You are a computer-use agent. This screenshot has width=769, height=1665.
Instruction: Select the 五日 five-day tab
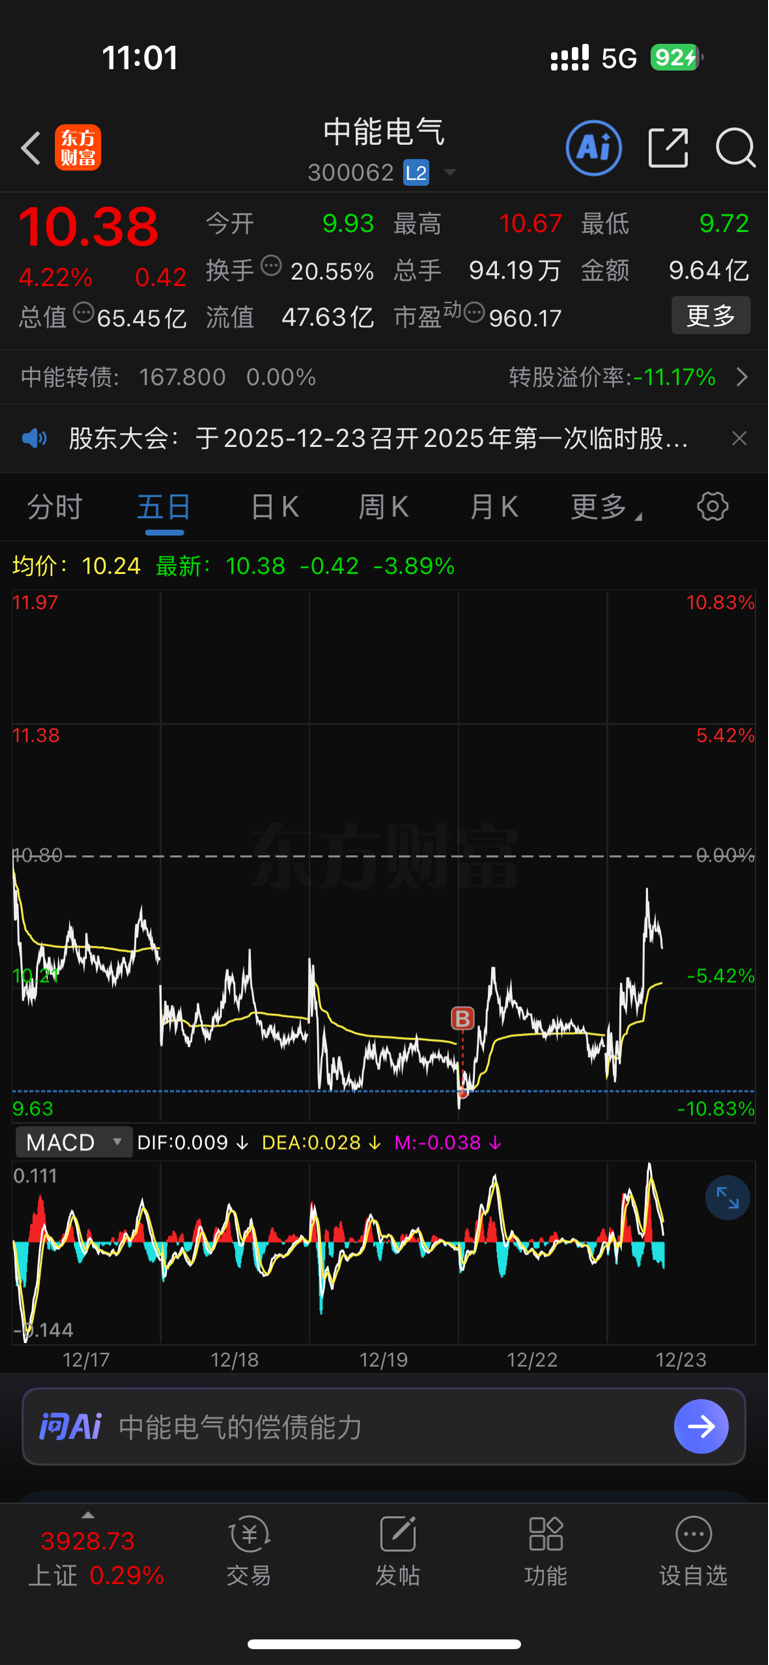pyautogui.click(x=164, y=507)
